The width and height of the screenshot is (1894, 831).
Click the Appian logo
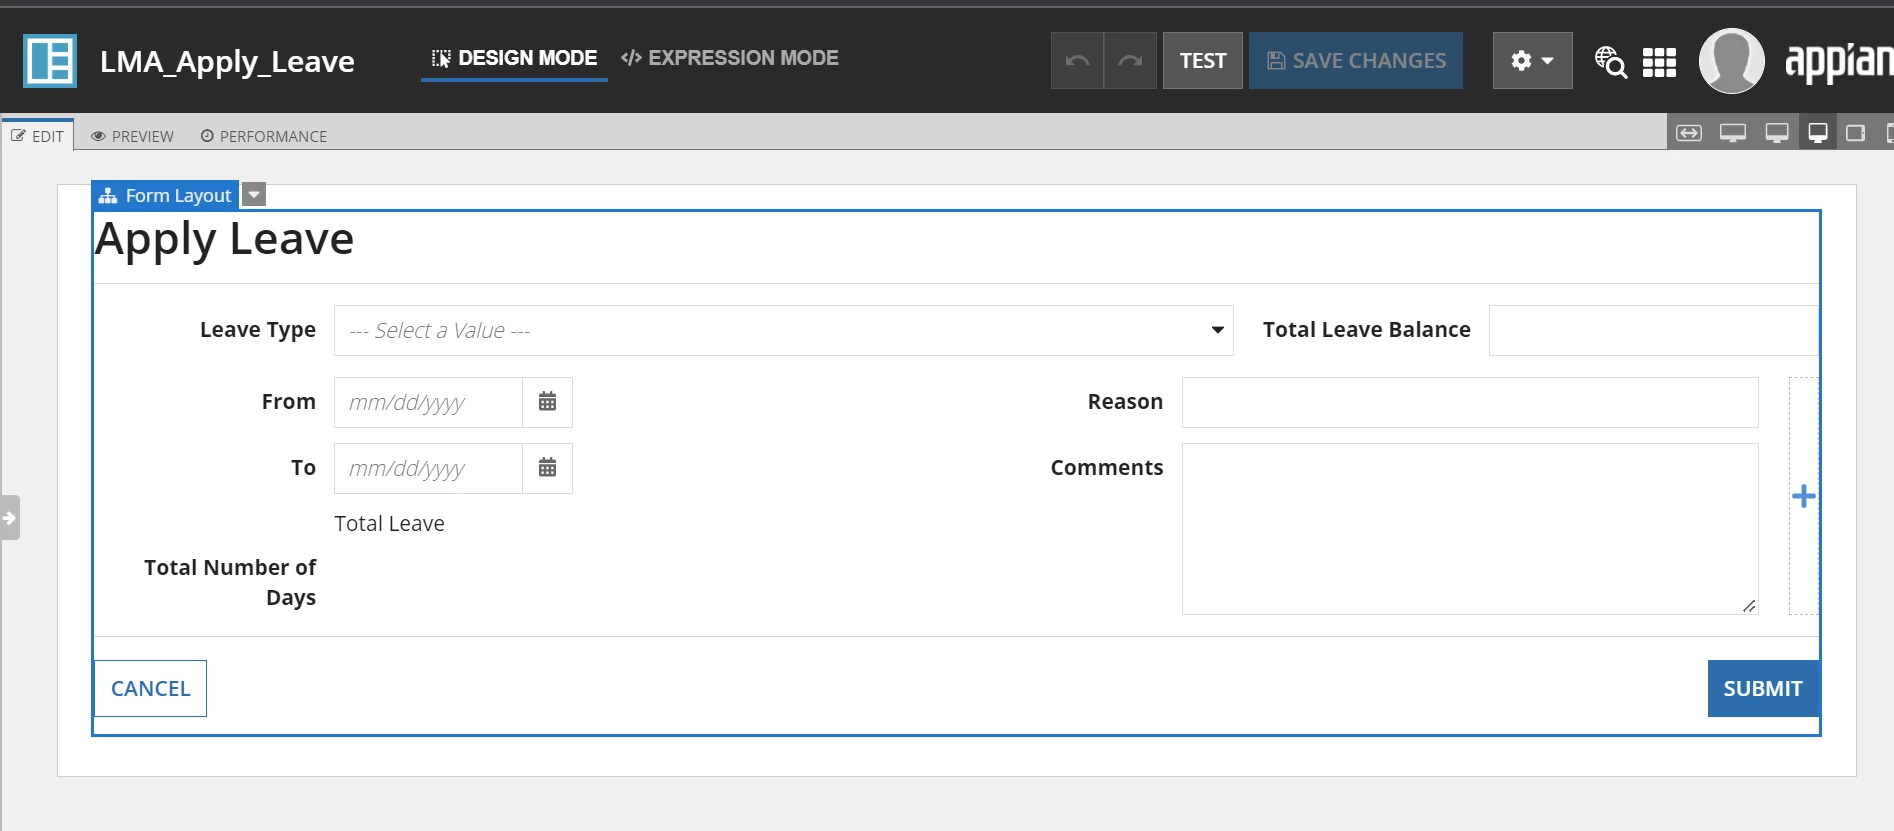(1839, 62)
